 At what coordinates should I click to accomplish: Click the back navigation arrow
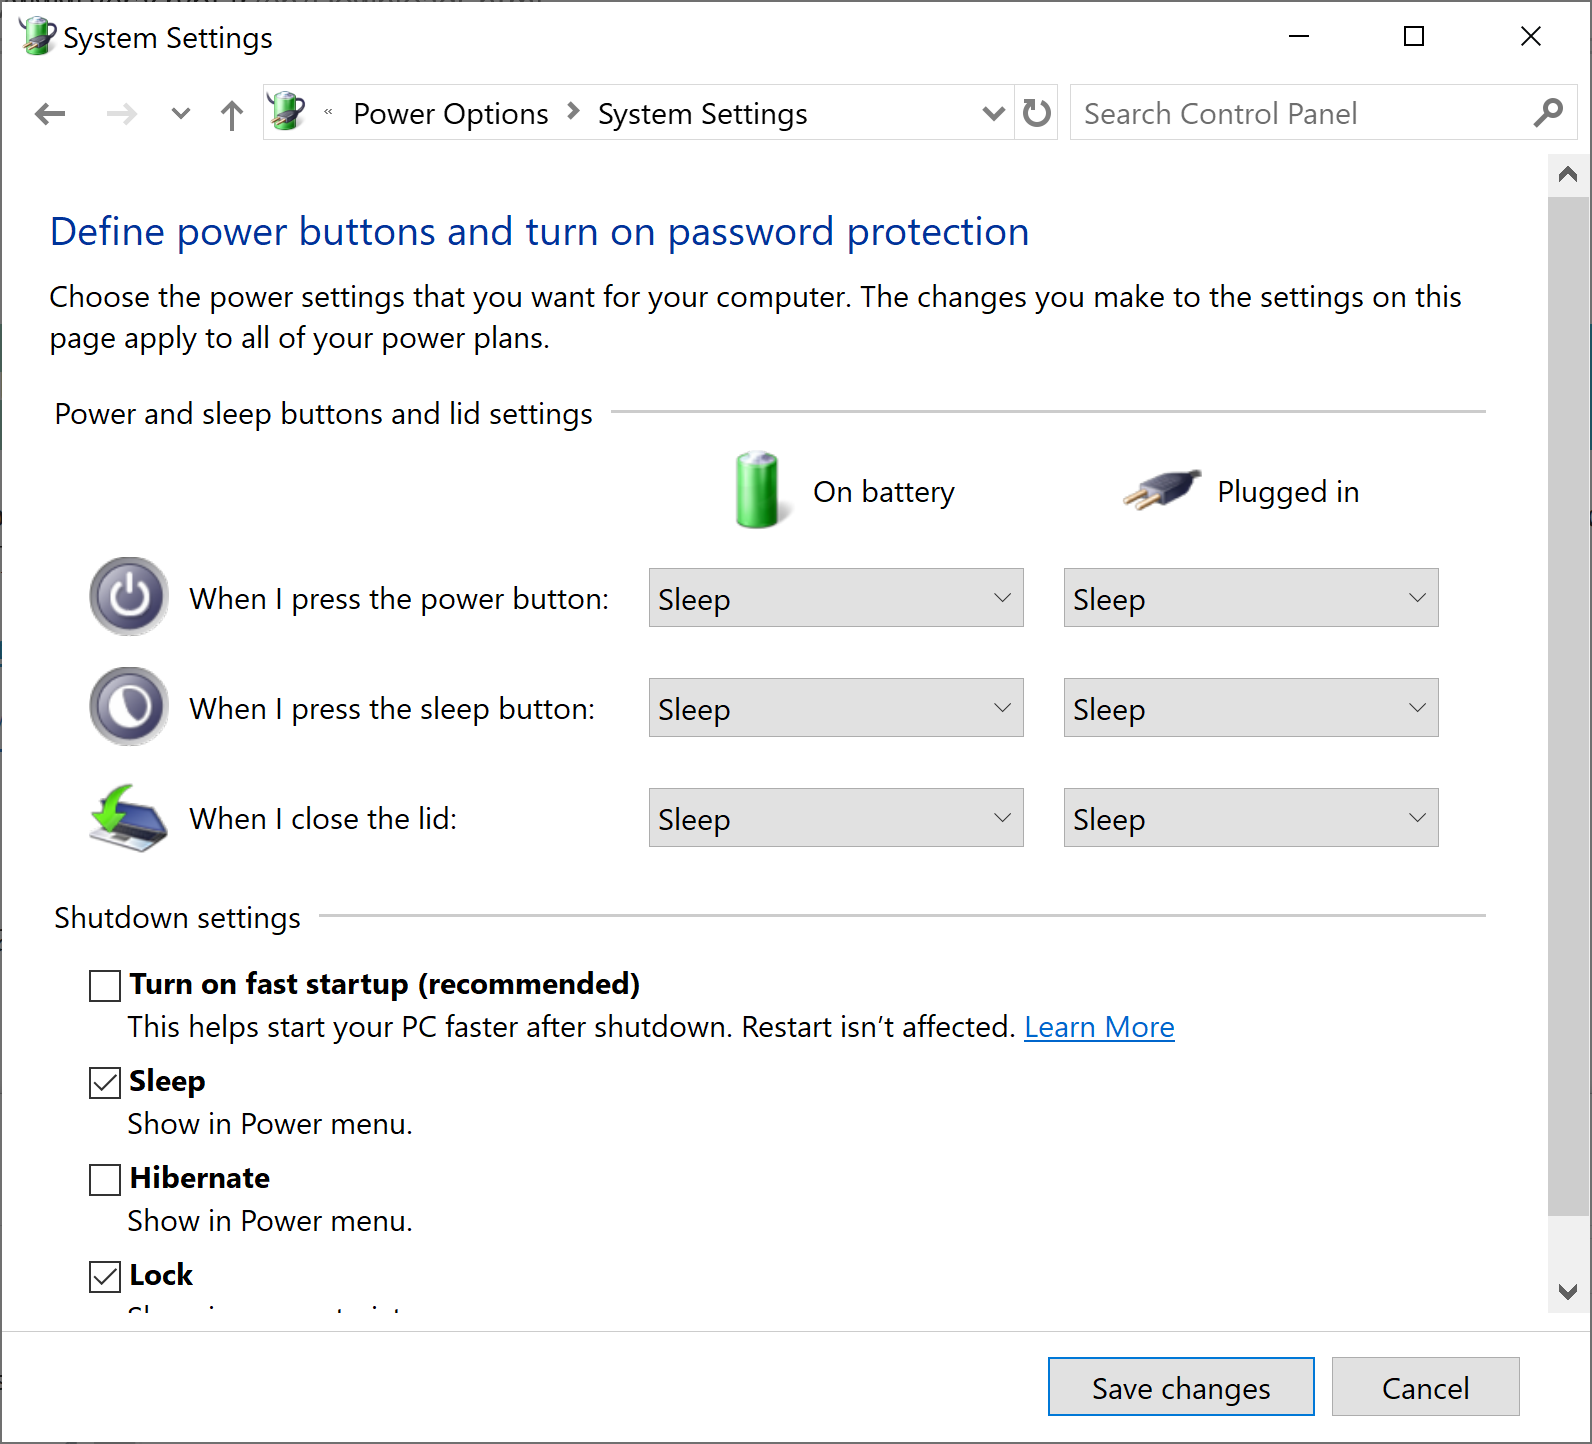(50, 114)
